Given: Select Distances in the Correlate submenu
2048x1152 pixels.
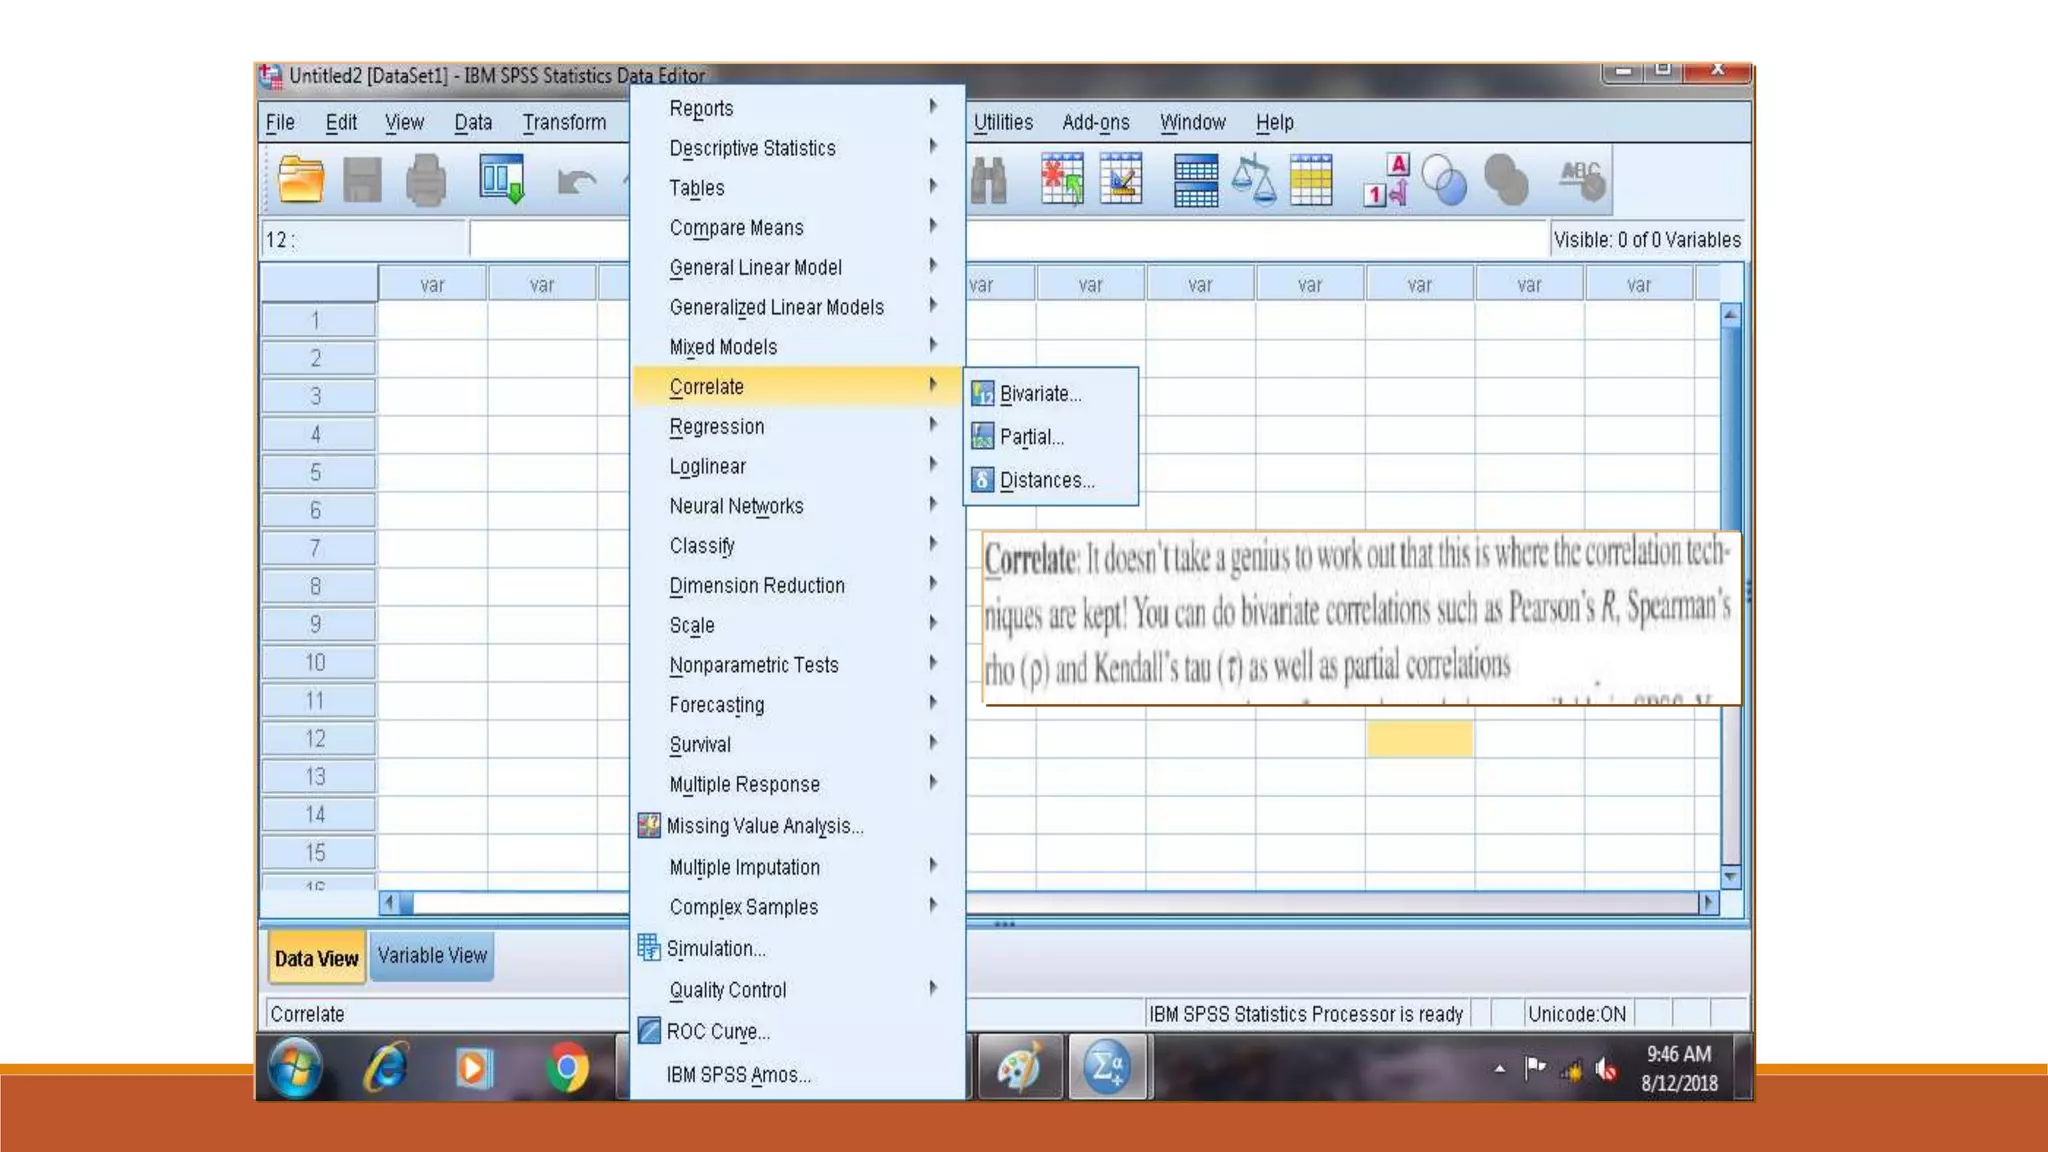Looking at the screenshot, I should [1046, 480].
